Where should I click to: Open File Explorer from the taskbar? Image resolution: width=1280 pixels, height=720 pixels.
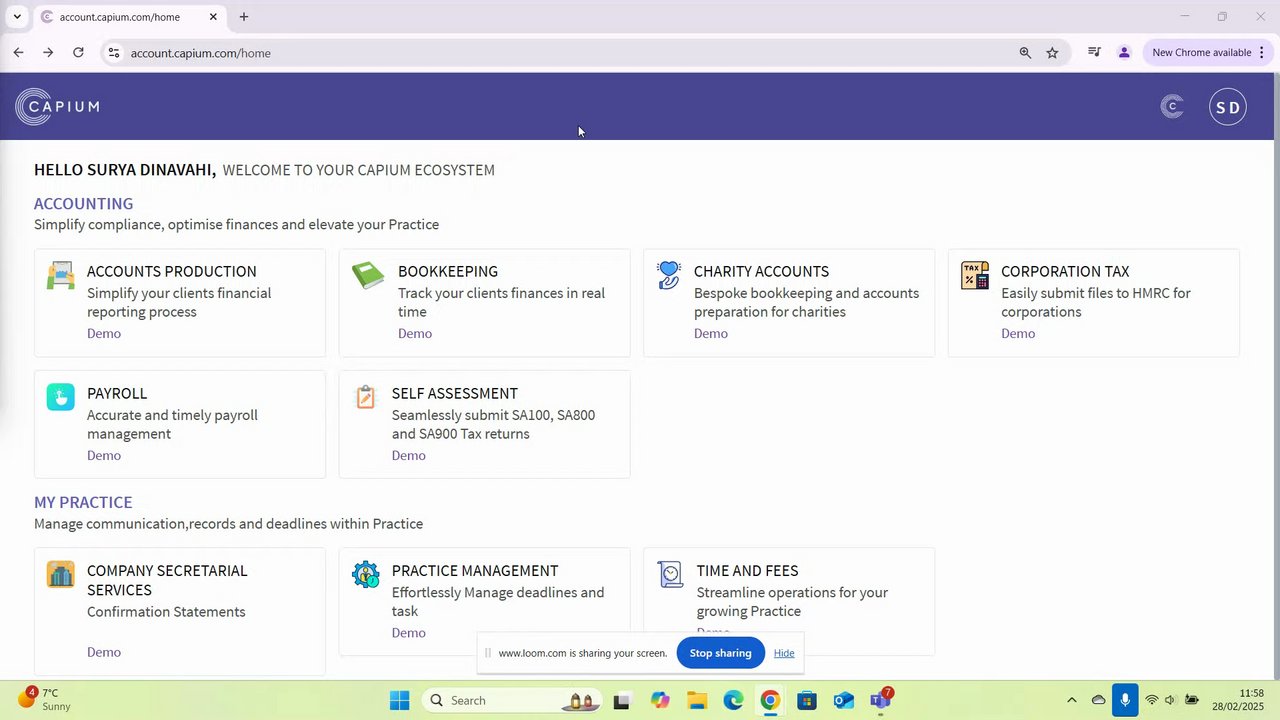click(x=696, y=700)
